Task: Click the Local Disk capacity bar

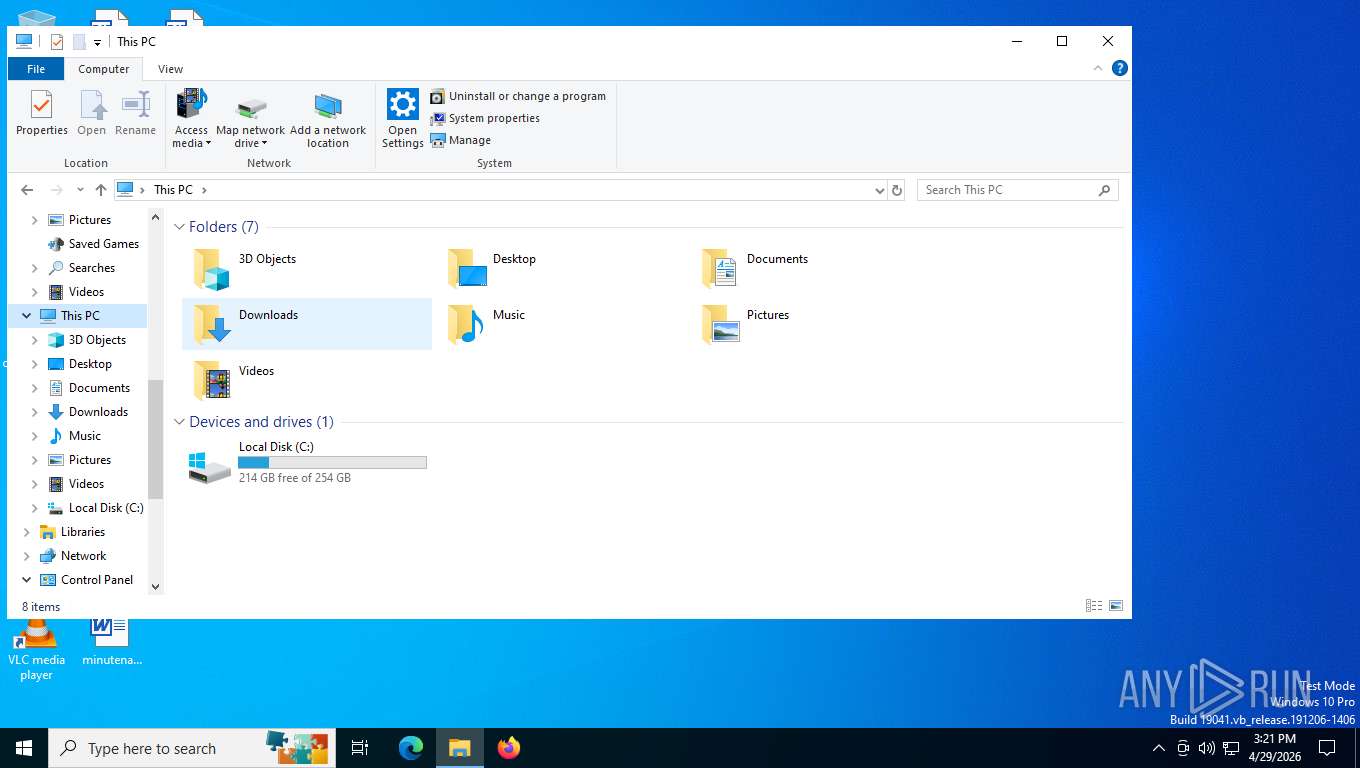Action: (x=332, y=462)
